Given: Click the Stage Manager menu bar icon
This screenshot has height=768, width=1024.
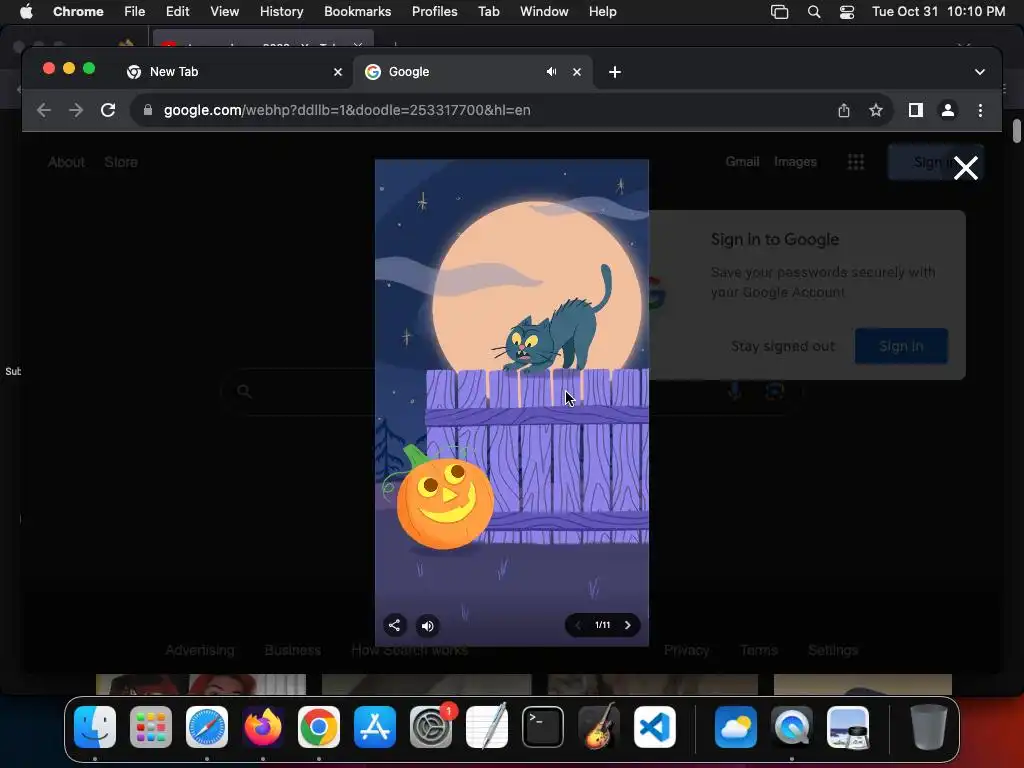Looking at the screenshot, I should click(780, 12).
